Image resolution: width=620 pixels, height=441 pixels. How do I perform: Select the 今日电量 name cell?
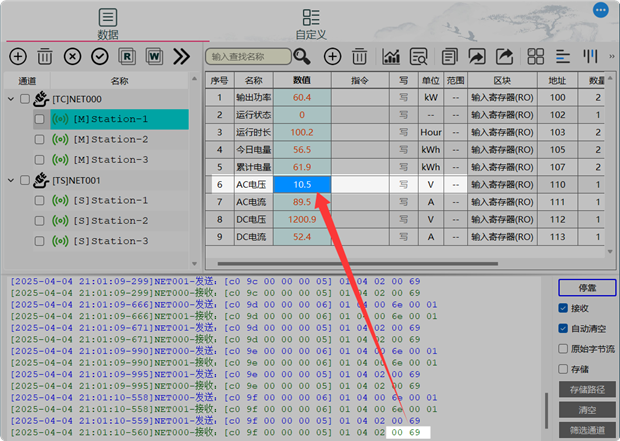[x=253, y=150]
